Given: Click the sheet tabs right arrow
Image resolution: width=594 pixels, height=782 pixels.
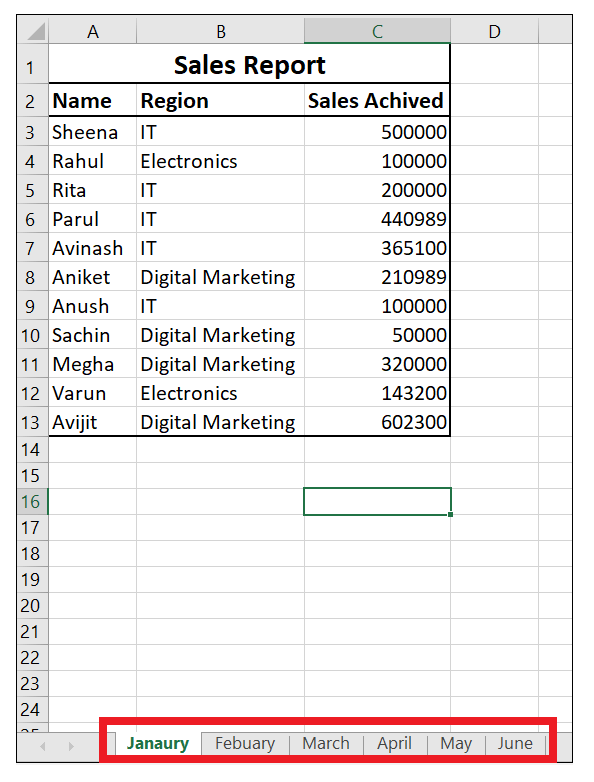Looking at the screenshot, I should (x=71, y=746).
